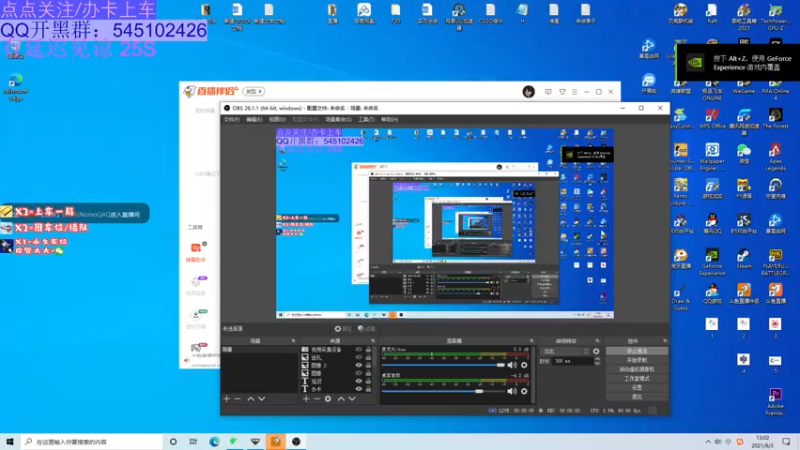Open source properties gear in Sources toolbar
800x450 pixels.
tap(328, 399)
